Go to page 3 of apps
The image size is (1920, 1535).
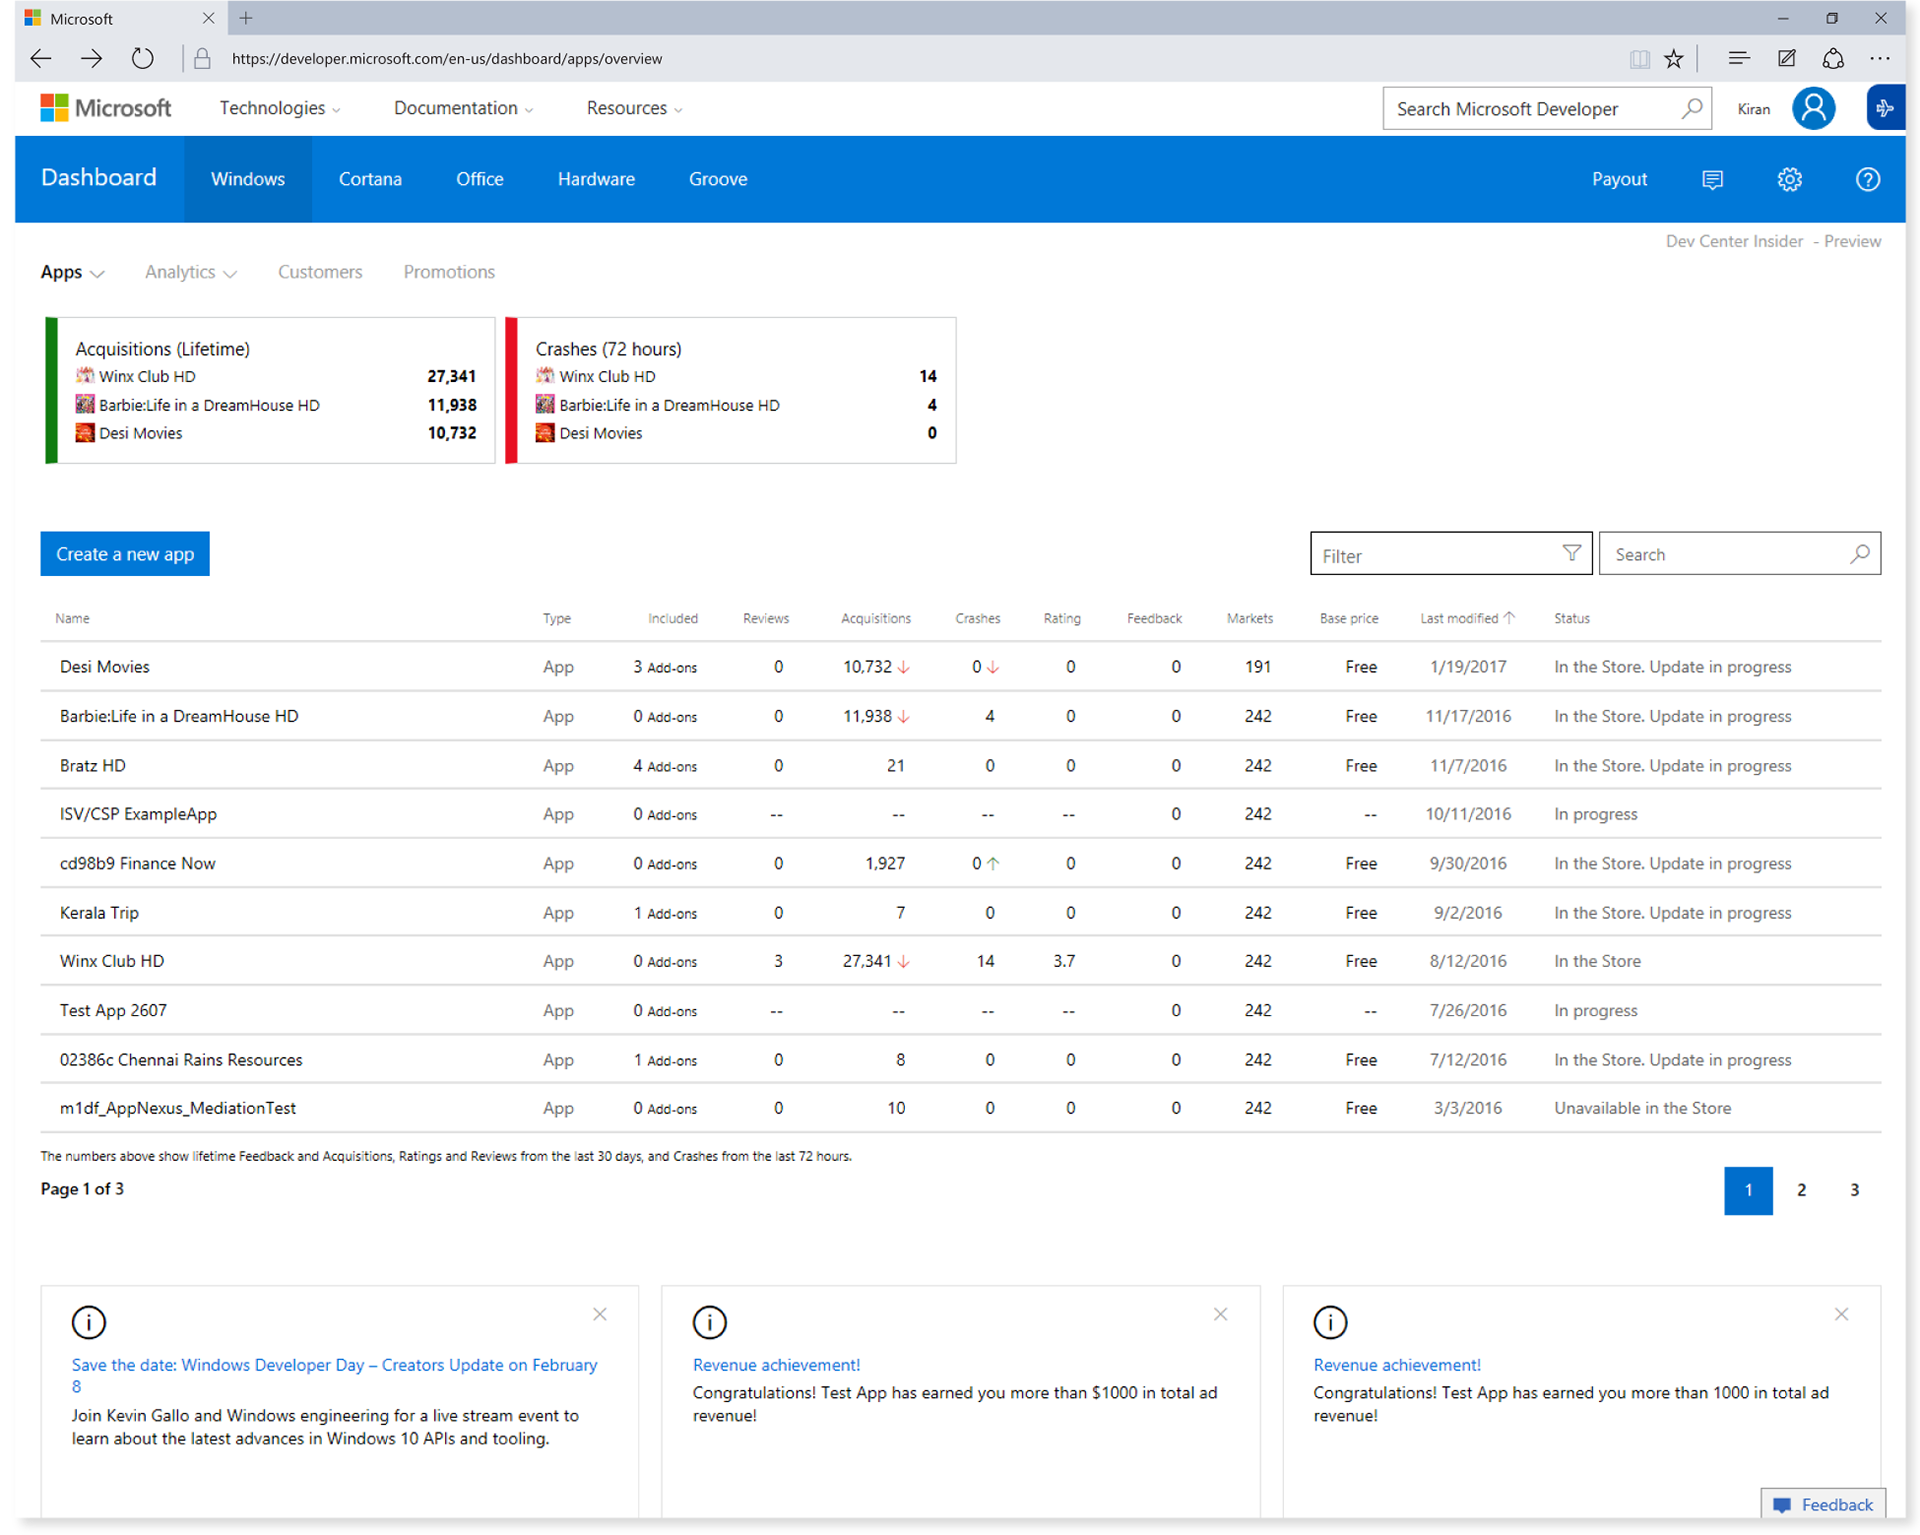(1854, 1190)
